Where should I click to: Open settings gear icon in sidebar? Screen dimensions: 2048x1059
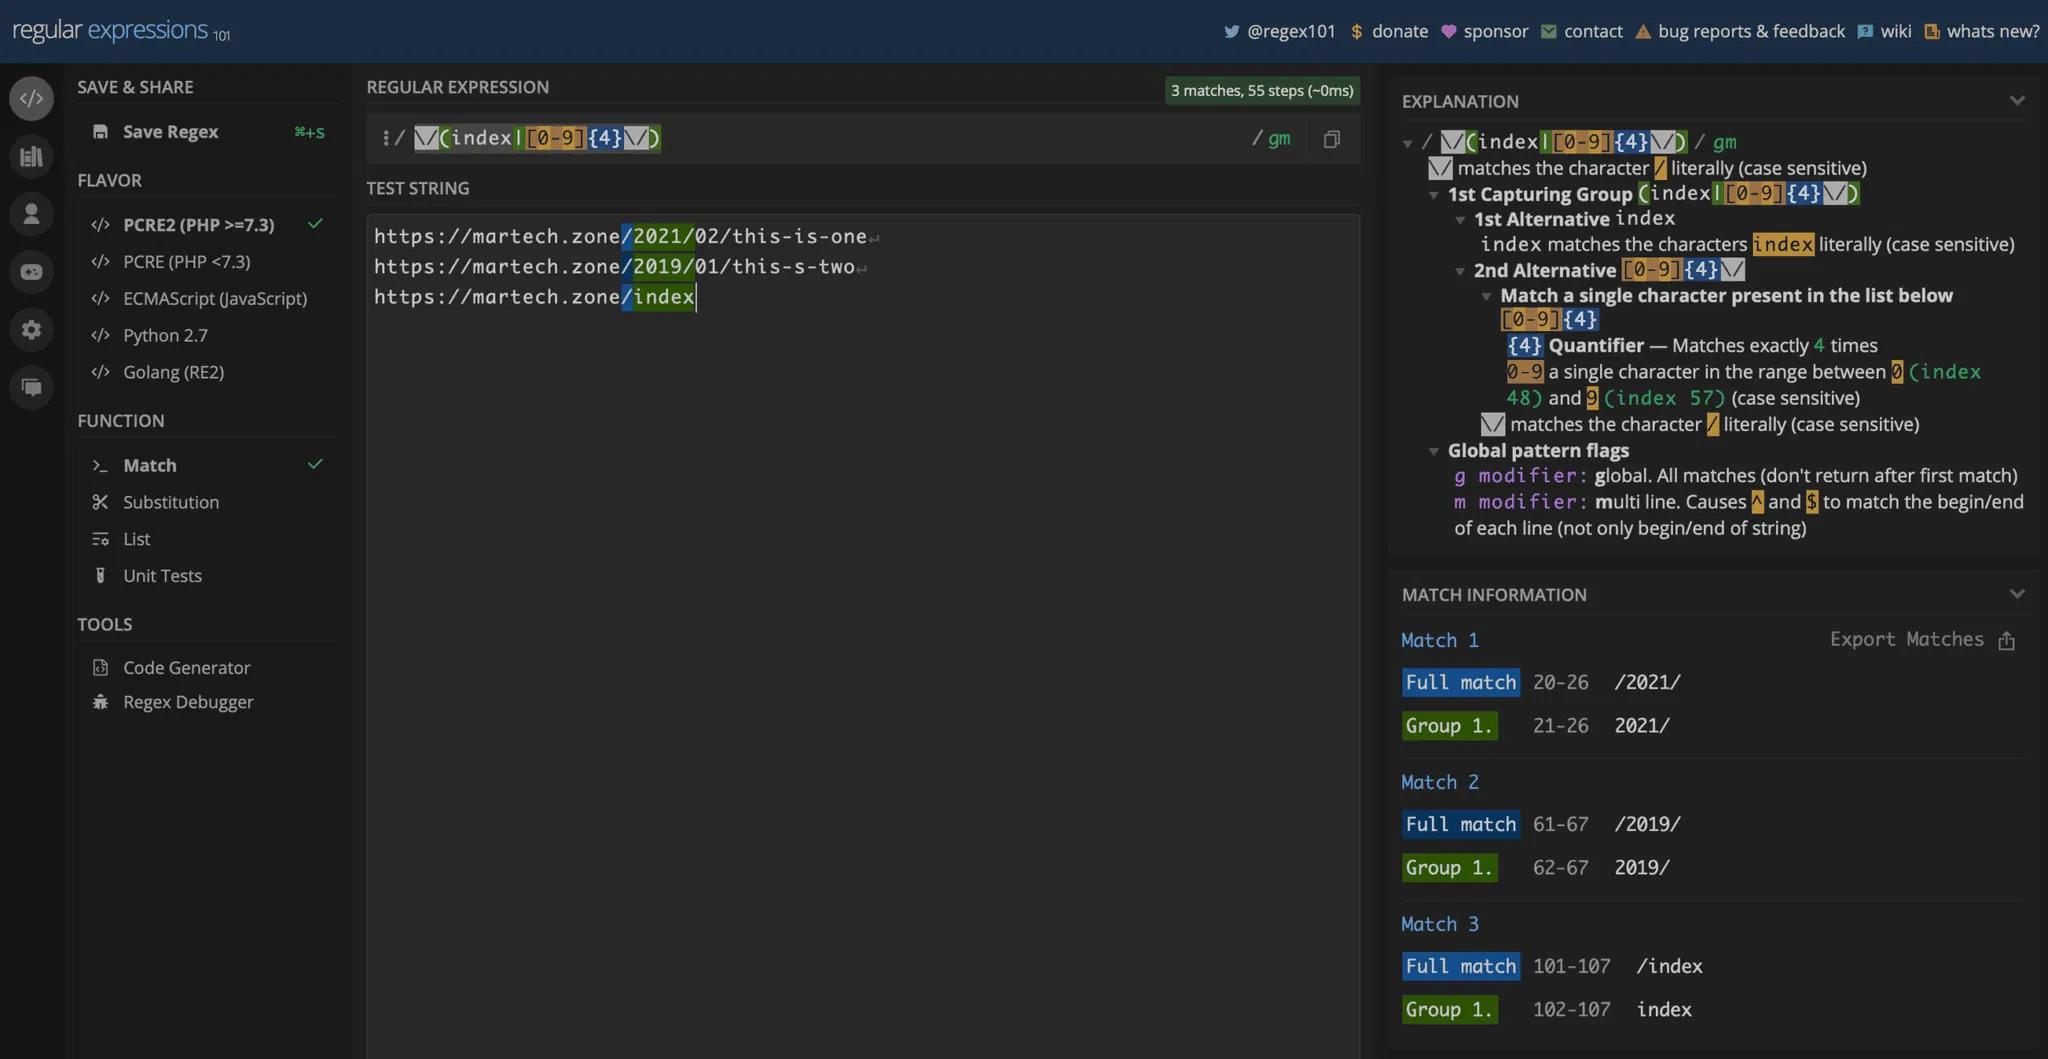pyautogui.click(x=32, y=330)
